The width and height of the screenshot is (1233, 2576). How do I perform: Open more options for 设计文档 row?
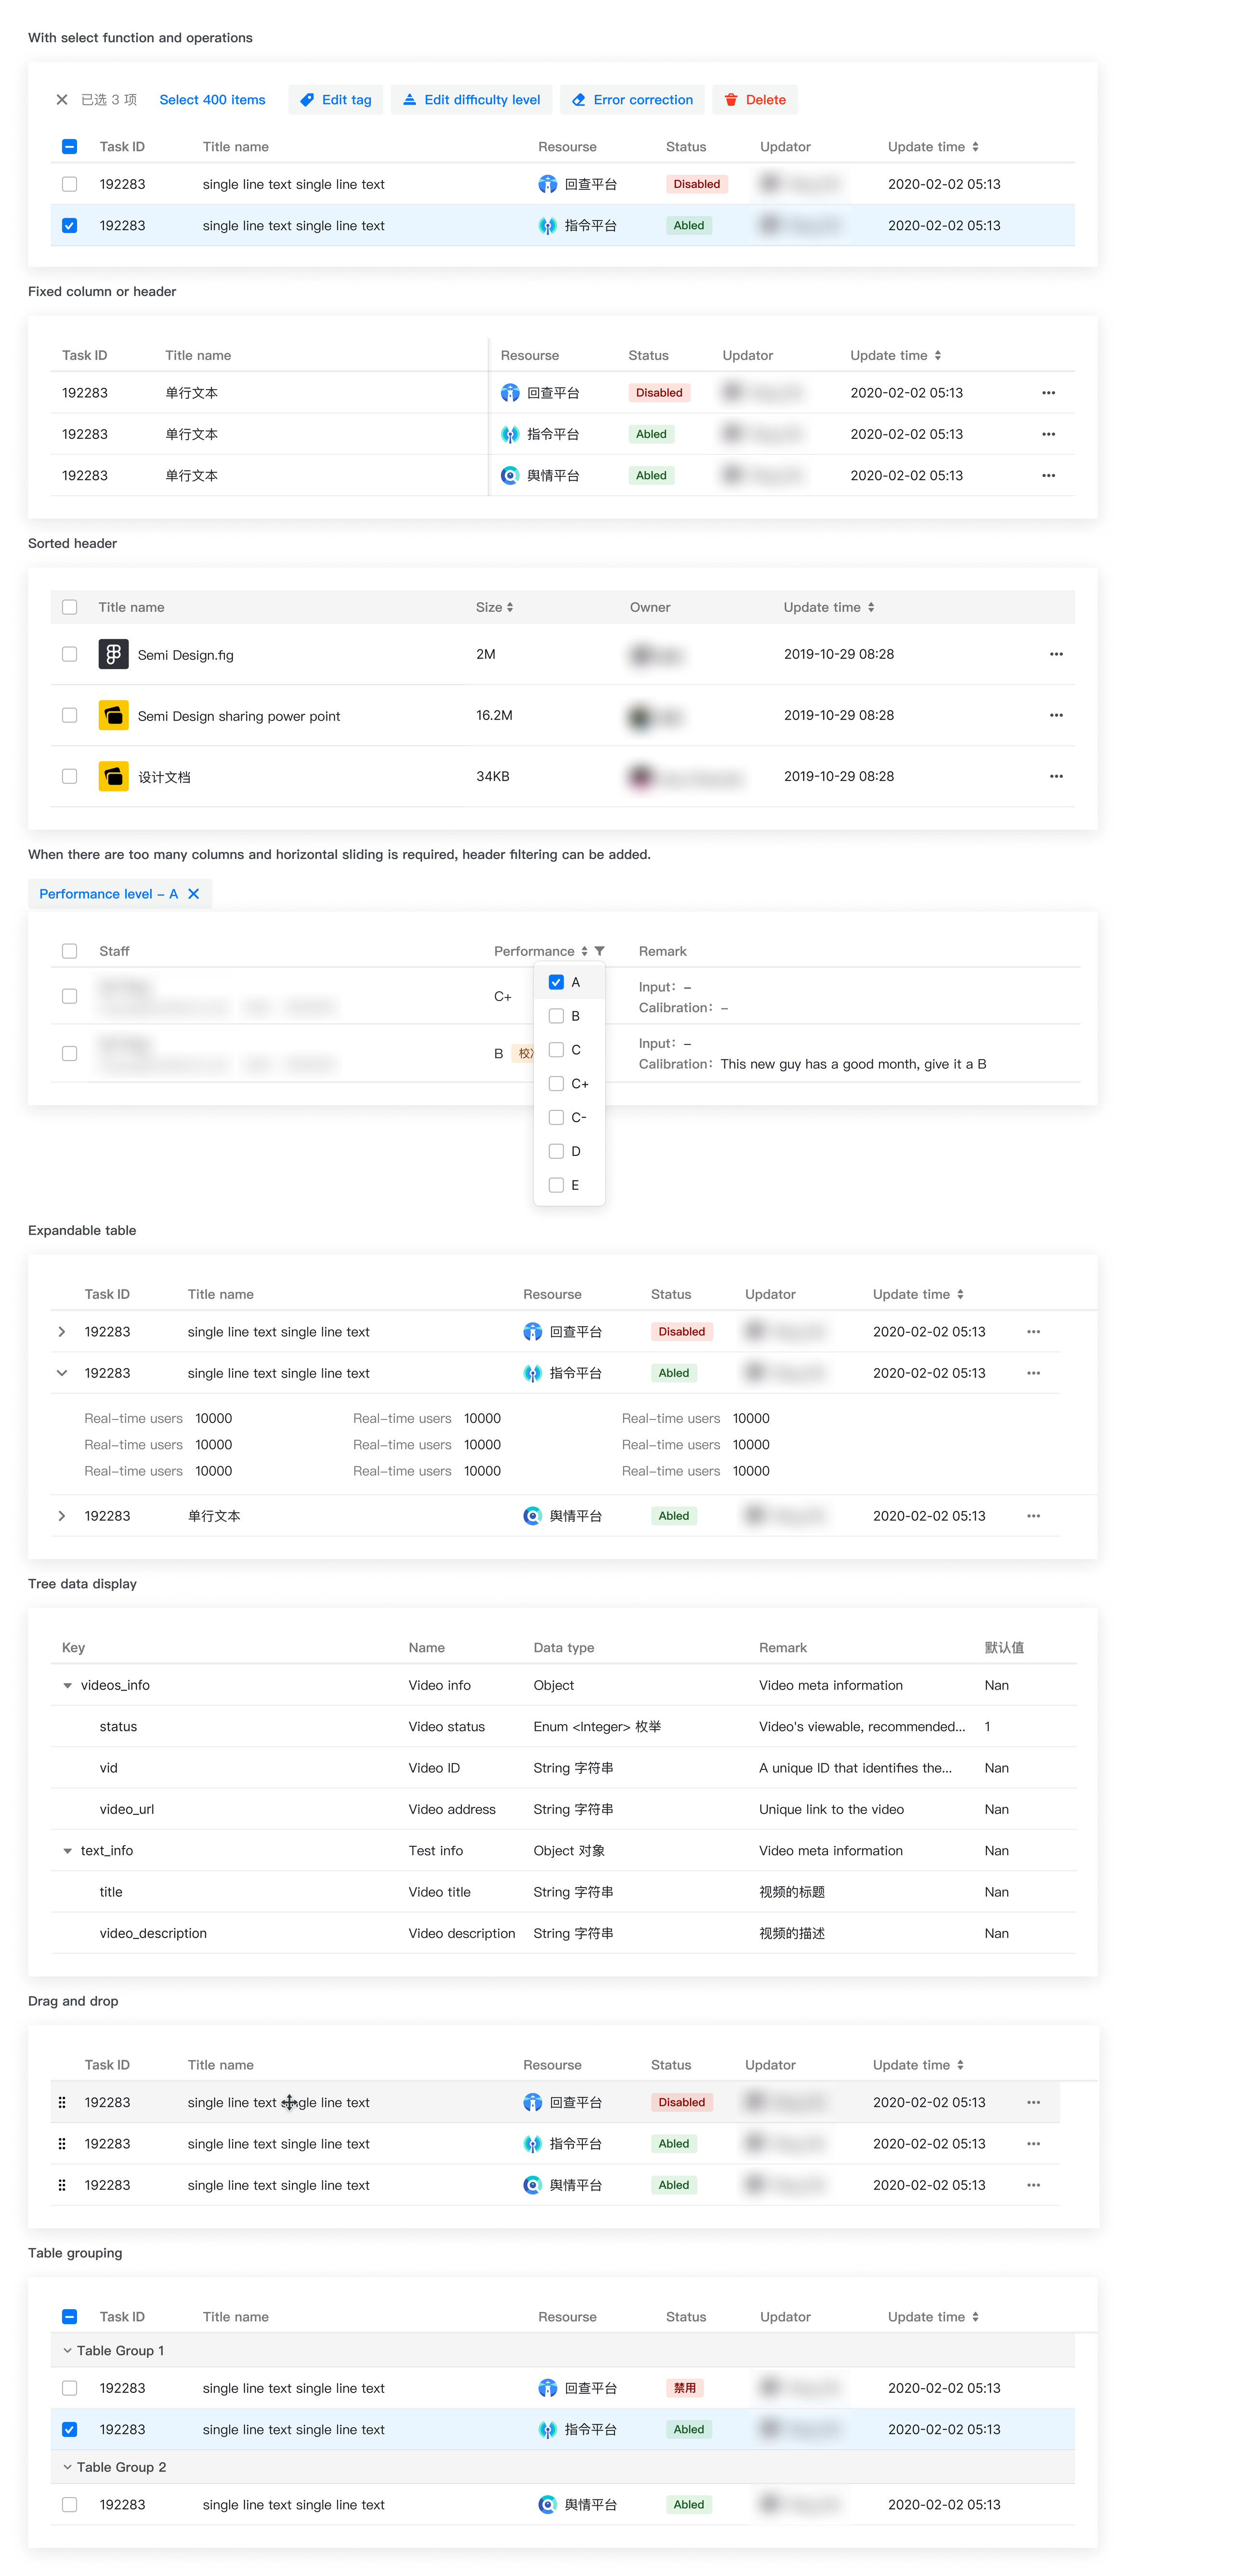[x=1056, y=777]
